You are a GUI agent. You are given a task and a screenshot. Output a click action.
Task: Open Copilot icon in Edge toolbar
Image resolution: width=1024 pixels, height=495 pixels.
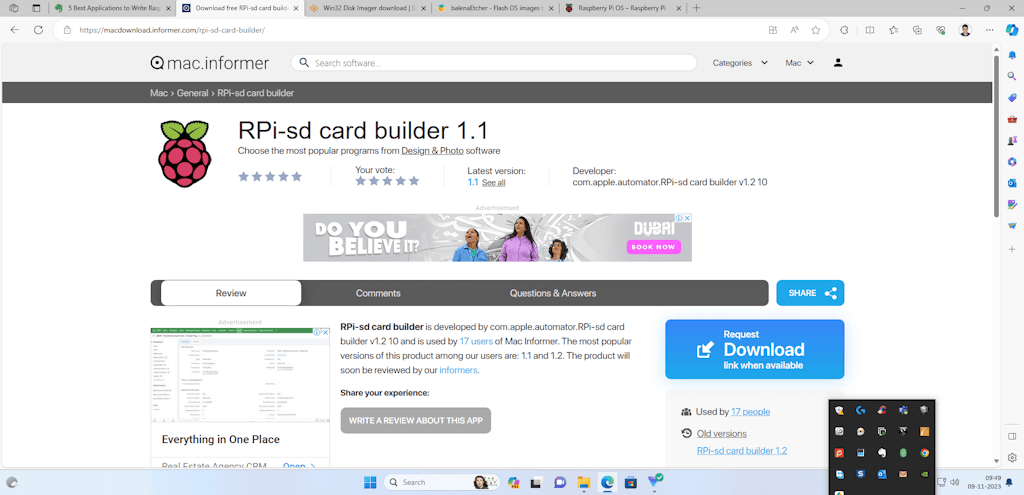tap(1011, 30)
